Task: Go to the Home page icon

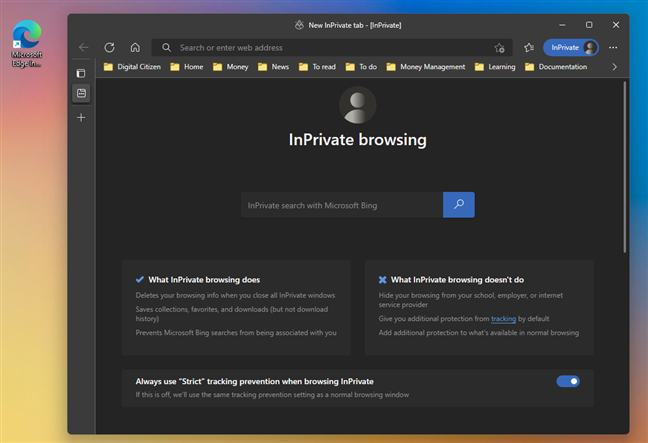Action: point(135,48)
